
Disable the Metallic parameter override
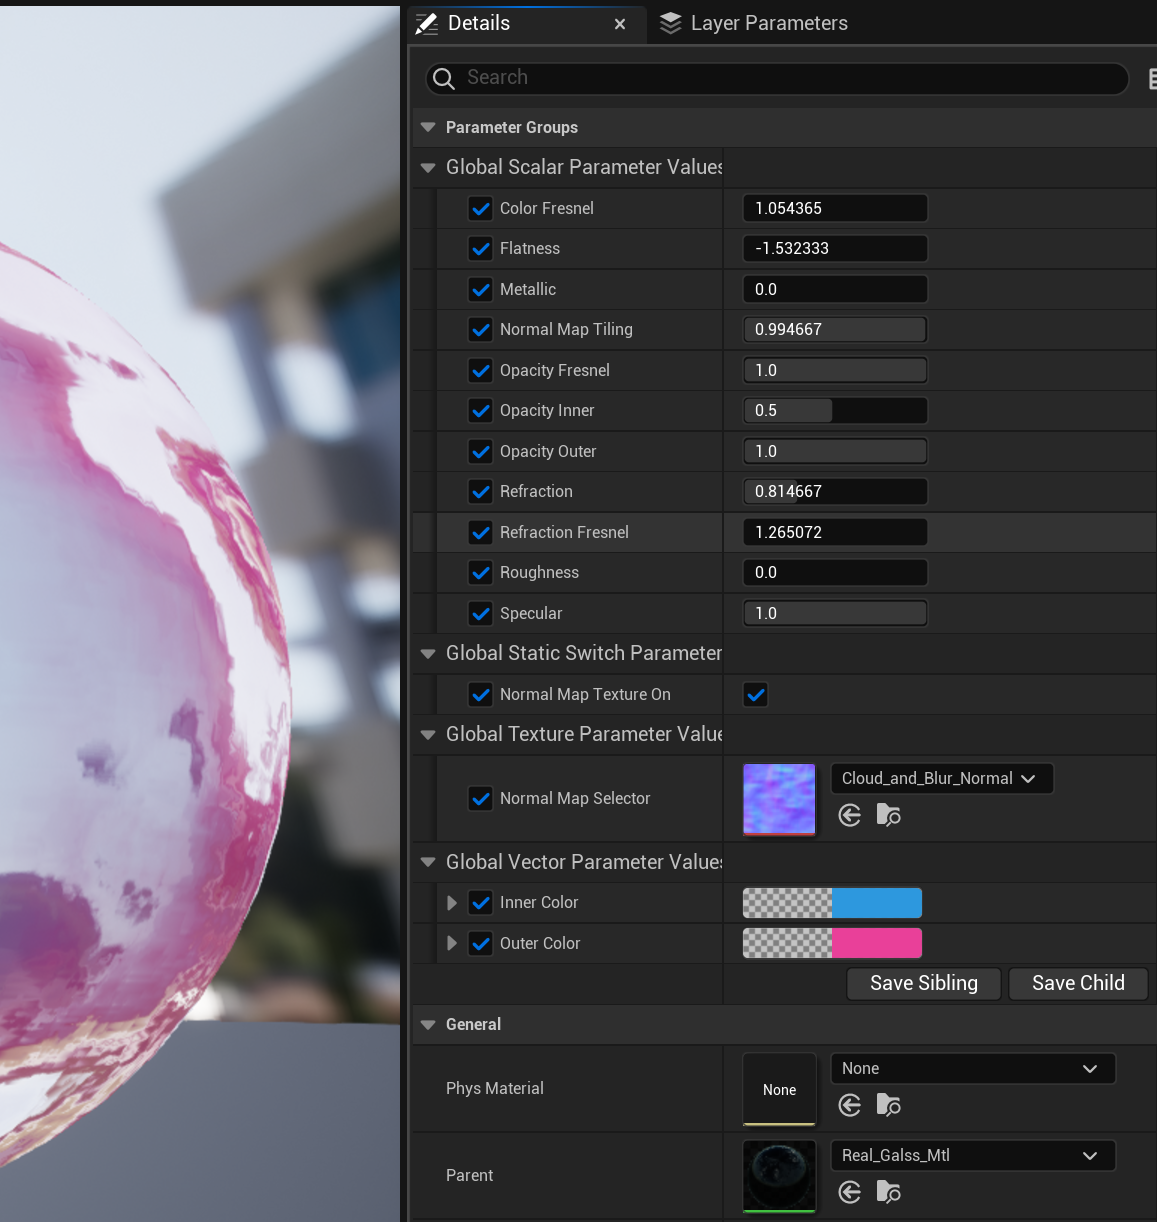coord(481,289)
